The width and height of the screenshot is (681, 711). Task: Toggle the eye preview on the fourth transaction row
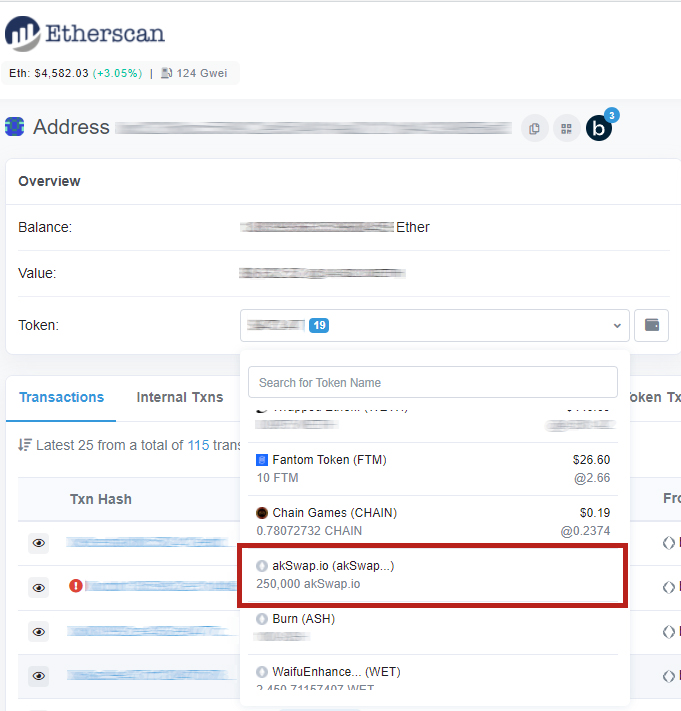pyautogui.click(x=39, y=676)
